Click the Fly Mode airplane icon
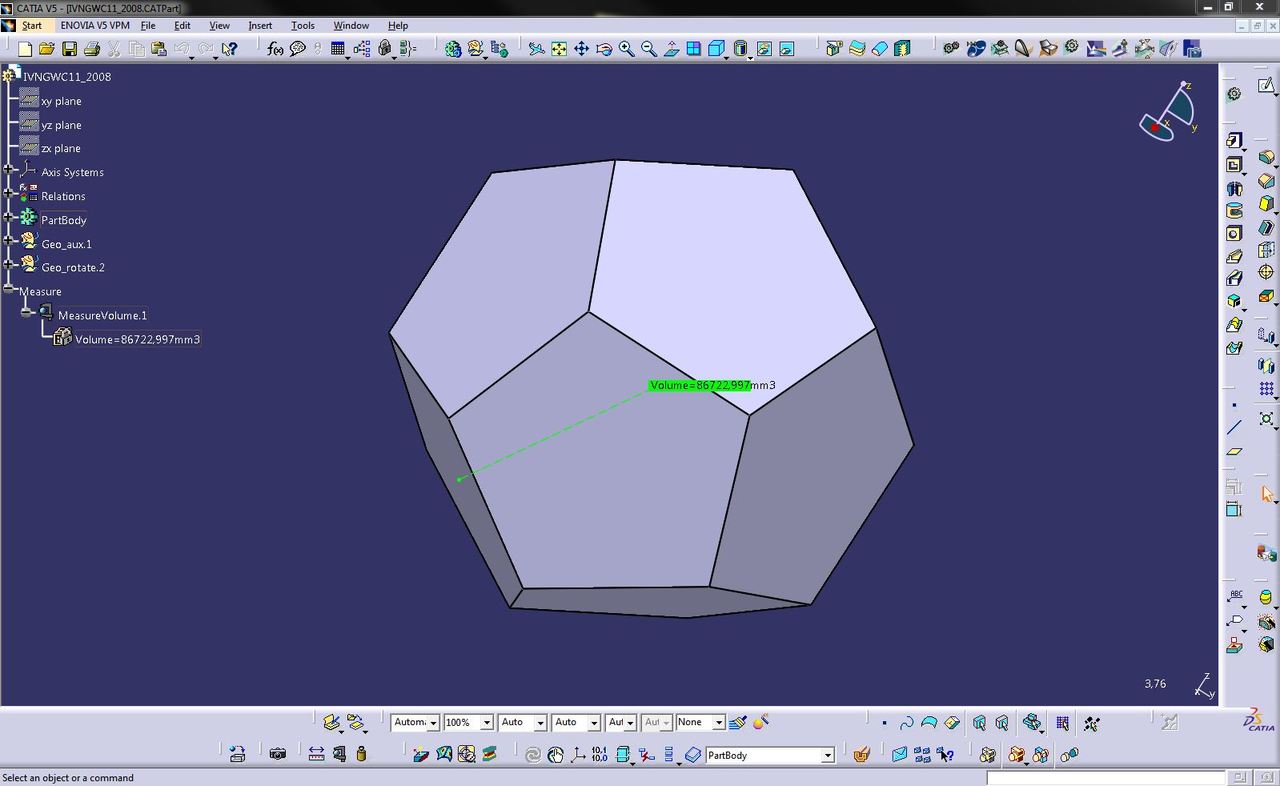This screenshot has height=786, width=1280. 537,48
